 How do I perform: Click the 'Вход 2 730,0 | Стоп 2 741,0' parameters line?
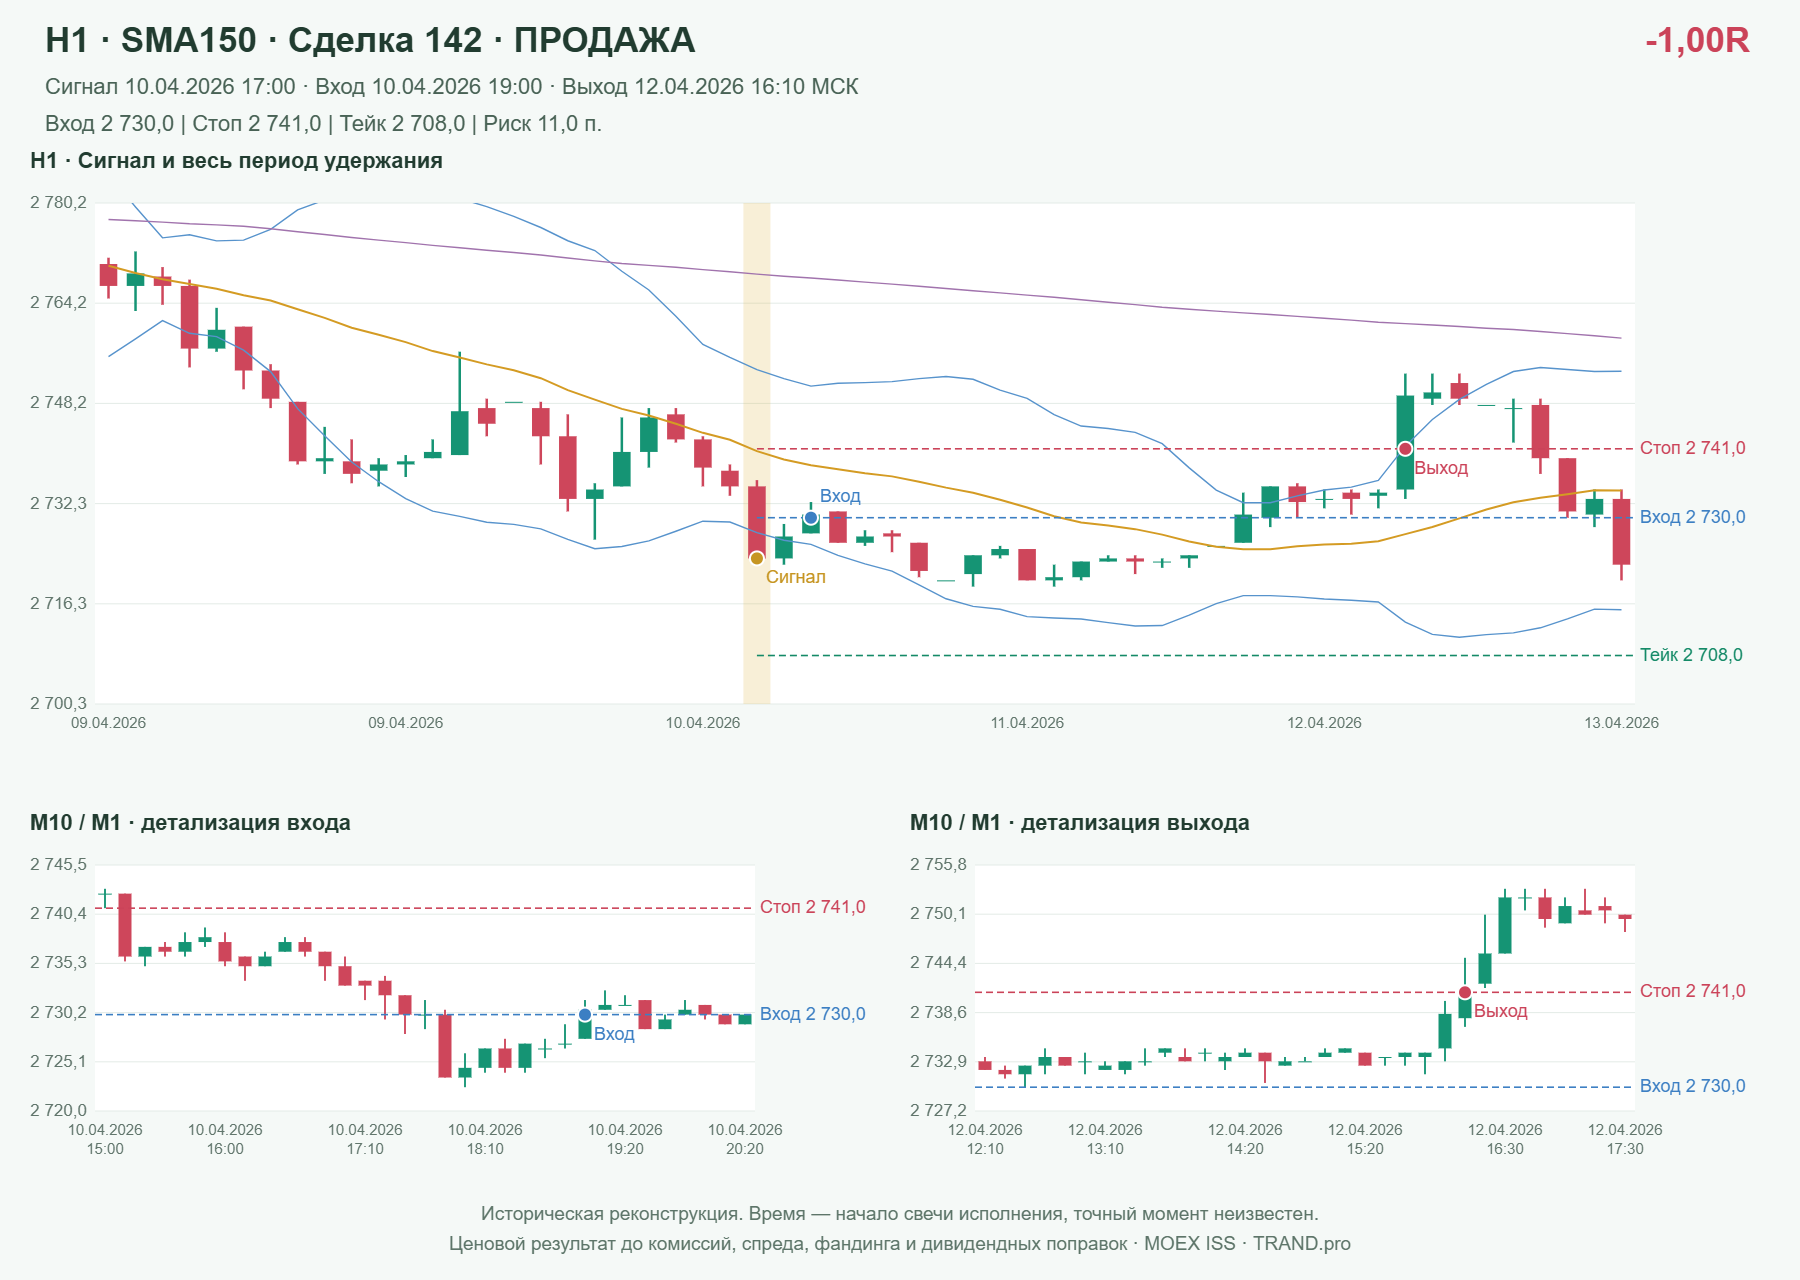pyautogui.click(x=323, y=124)
